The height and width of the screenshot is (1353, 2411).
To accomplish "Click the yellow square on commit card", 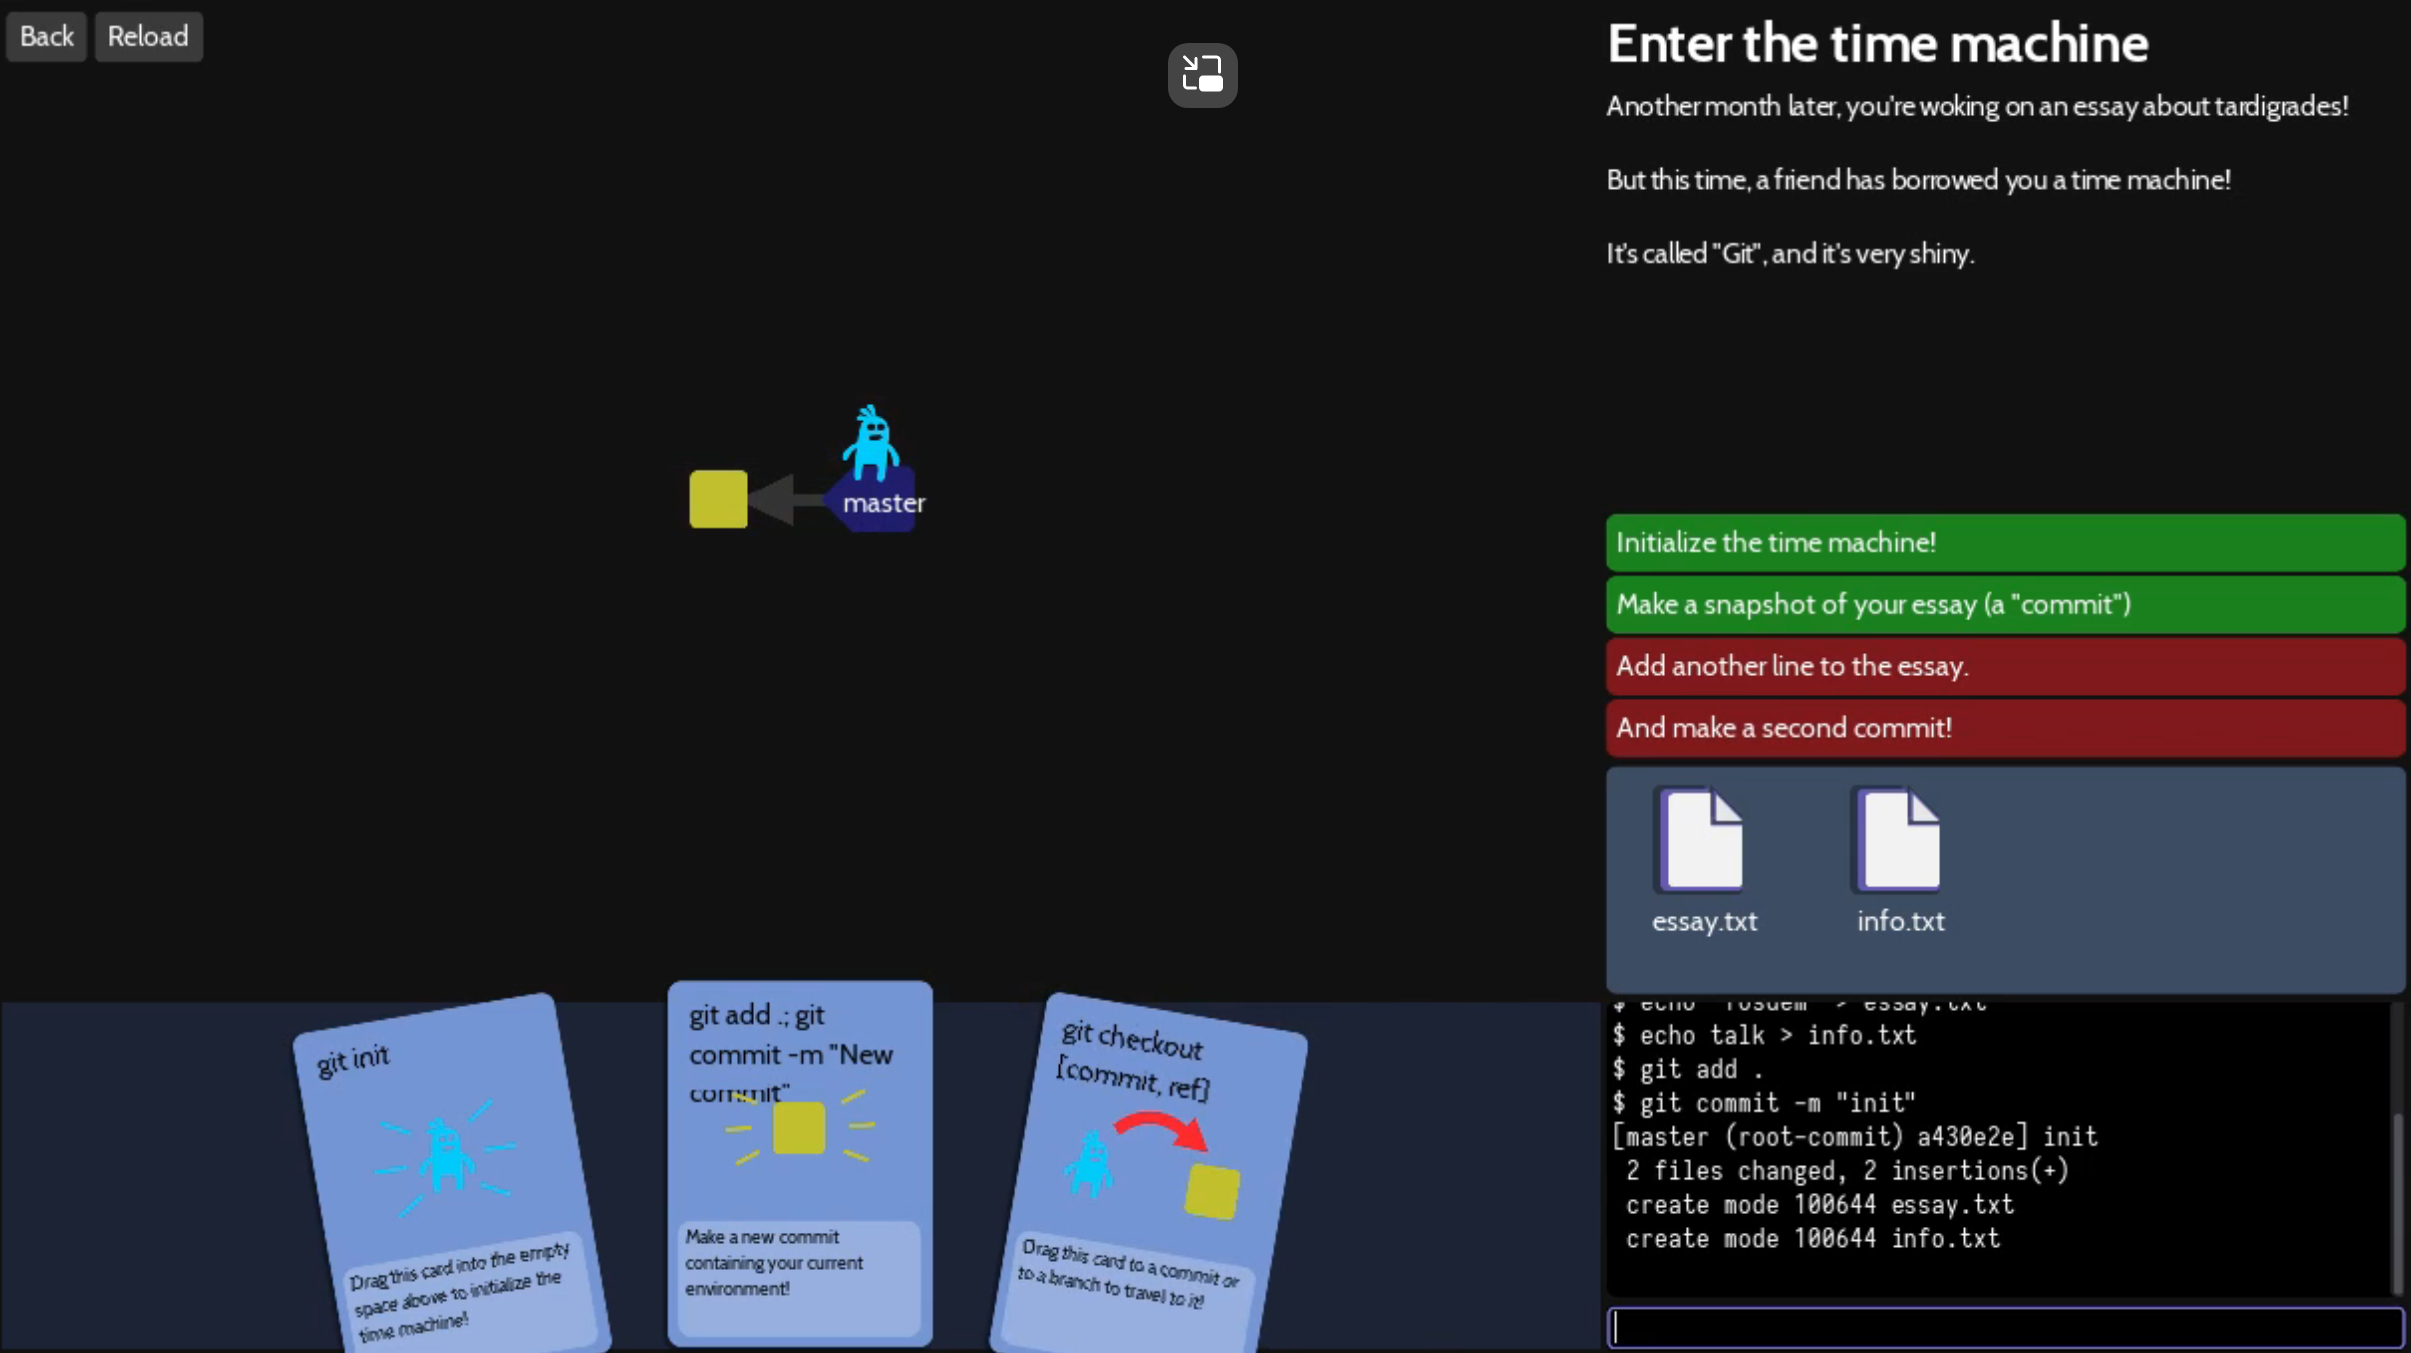I will pyautogui.click(x=798, y=1128).
